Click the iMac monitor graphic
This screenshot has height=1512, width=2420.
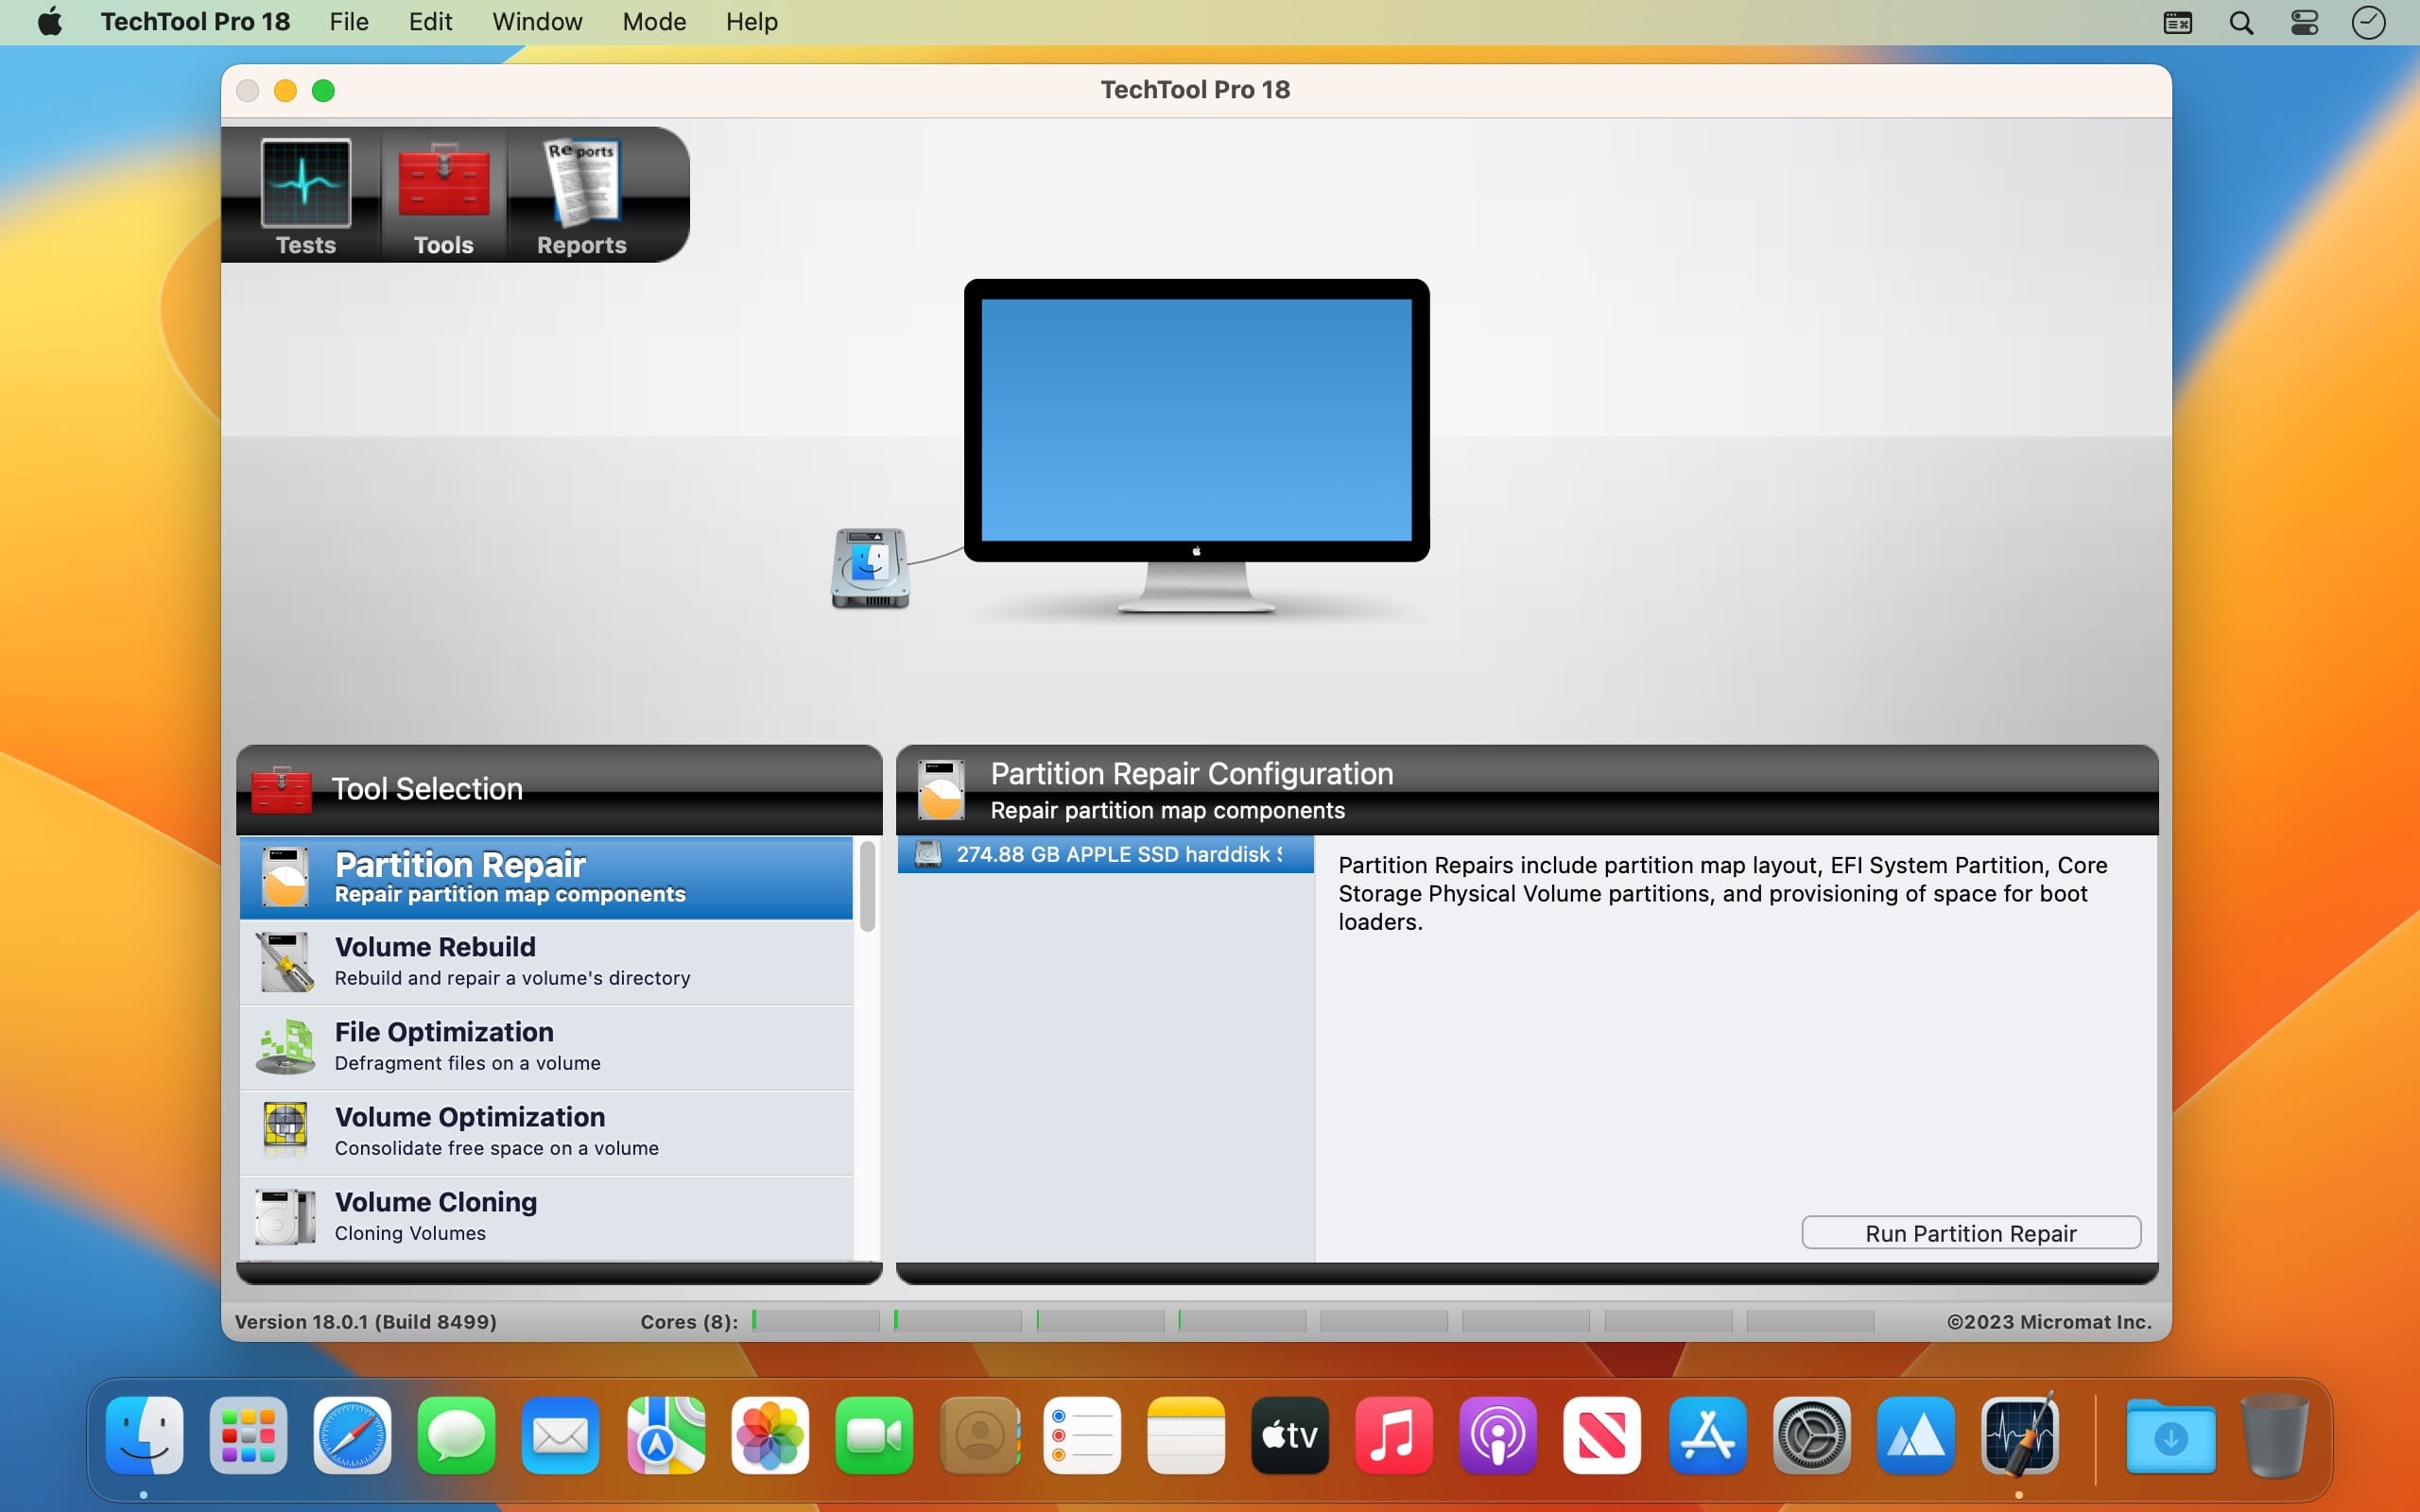[x=1196, y=420]
